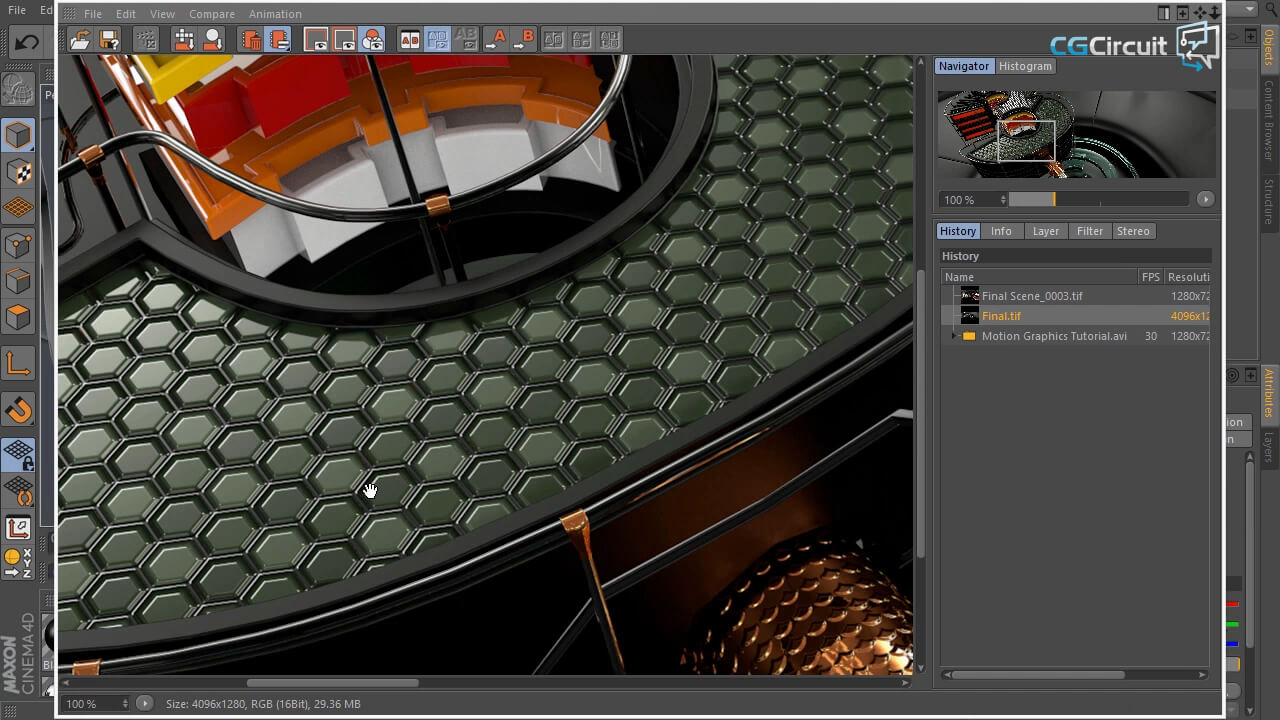Open the Navigator zoom options arrow button
The height and width of the screenshot is (720, 1280).
(1205, 199)
